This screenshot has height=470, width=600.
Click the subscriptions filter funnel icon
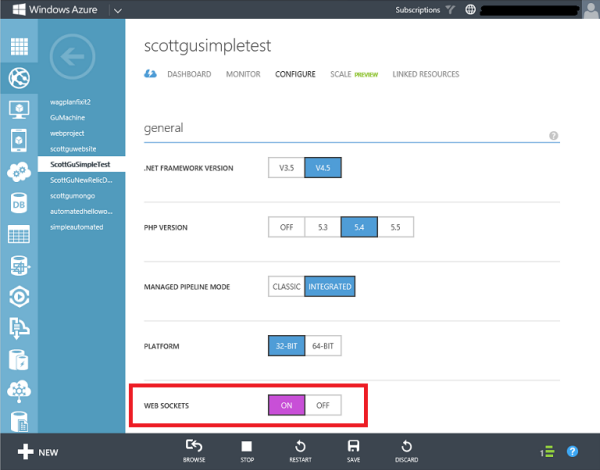click(x=451, y=10)
